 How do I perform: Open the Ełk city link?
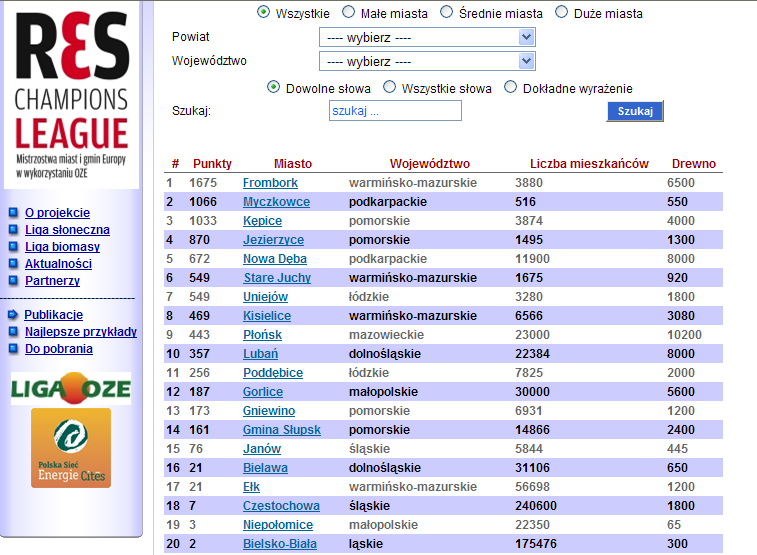251,487
